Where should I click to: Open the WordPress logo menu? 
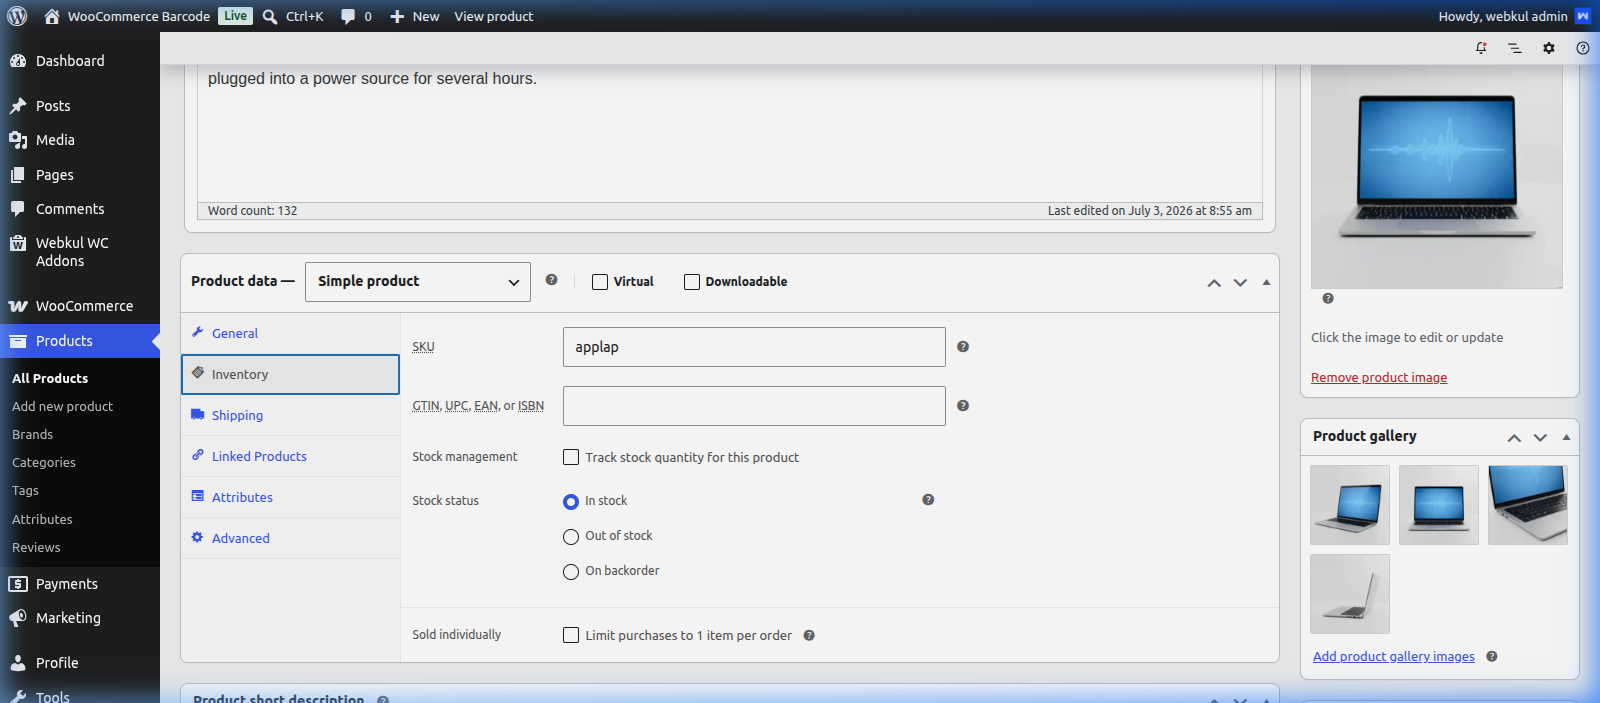tap(17, 16)
